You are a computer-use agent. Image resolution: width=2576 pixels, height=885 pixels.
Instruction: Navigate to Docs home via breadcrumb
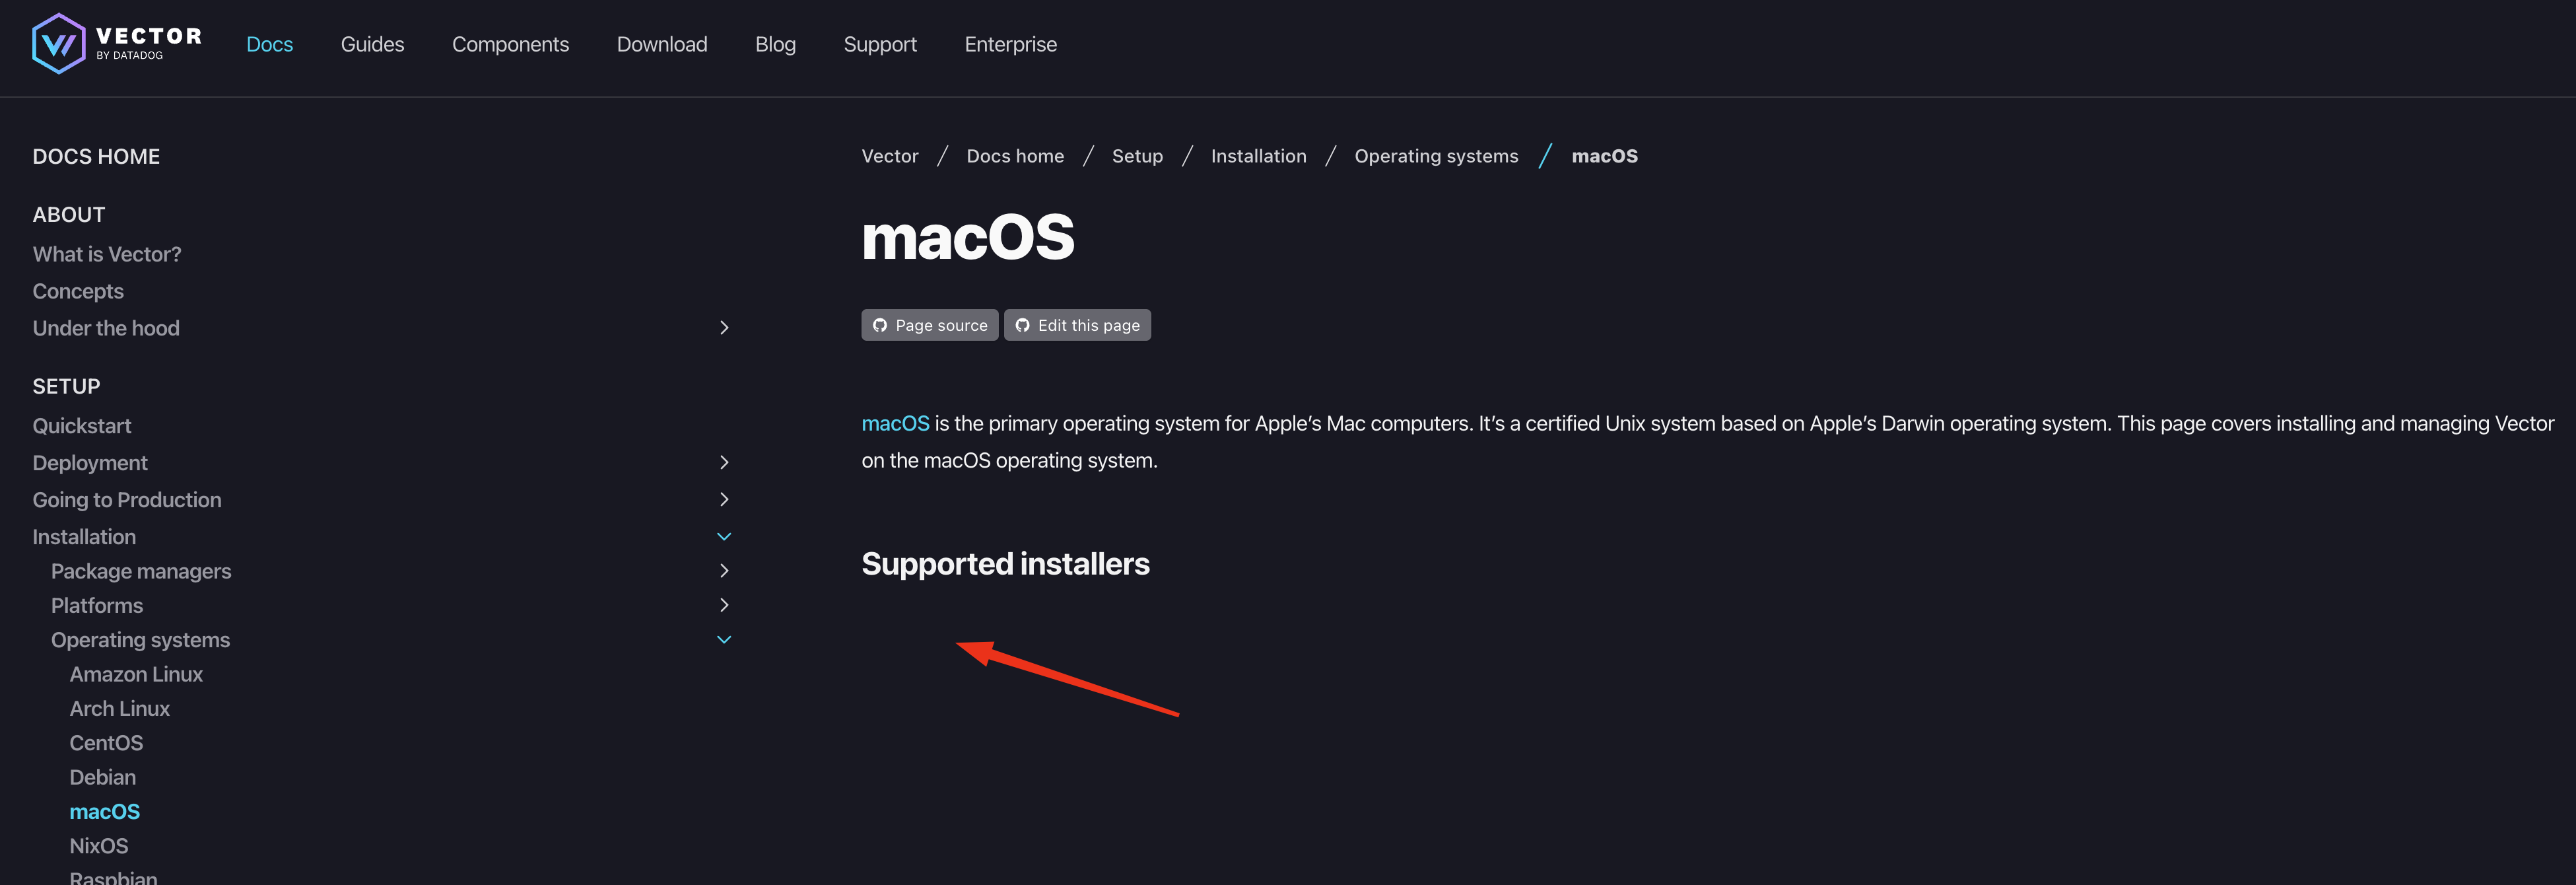pos(1015,156)
